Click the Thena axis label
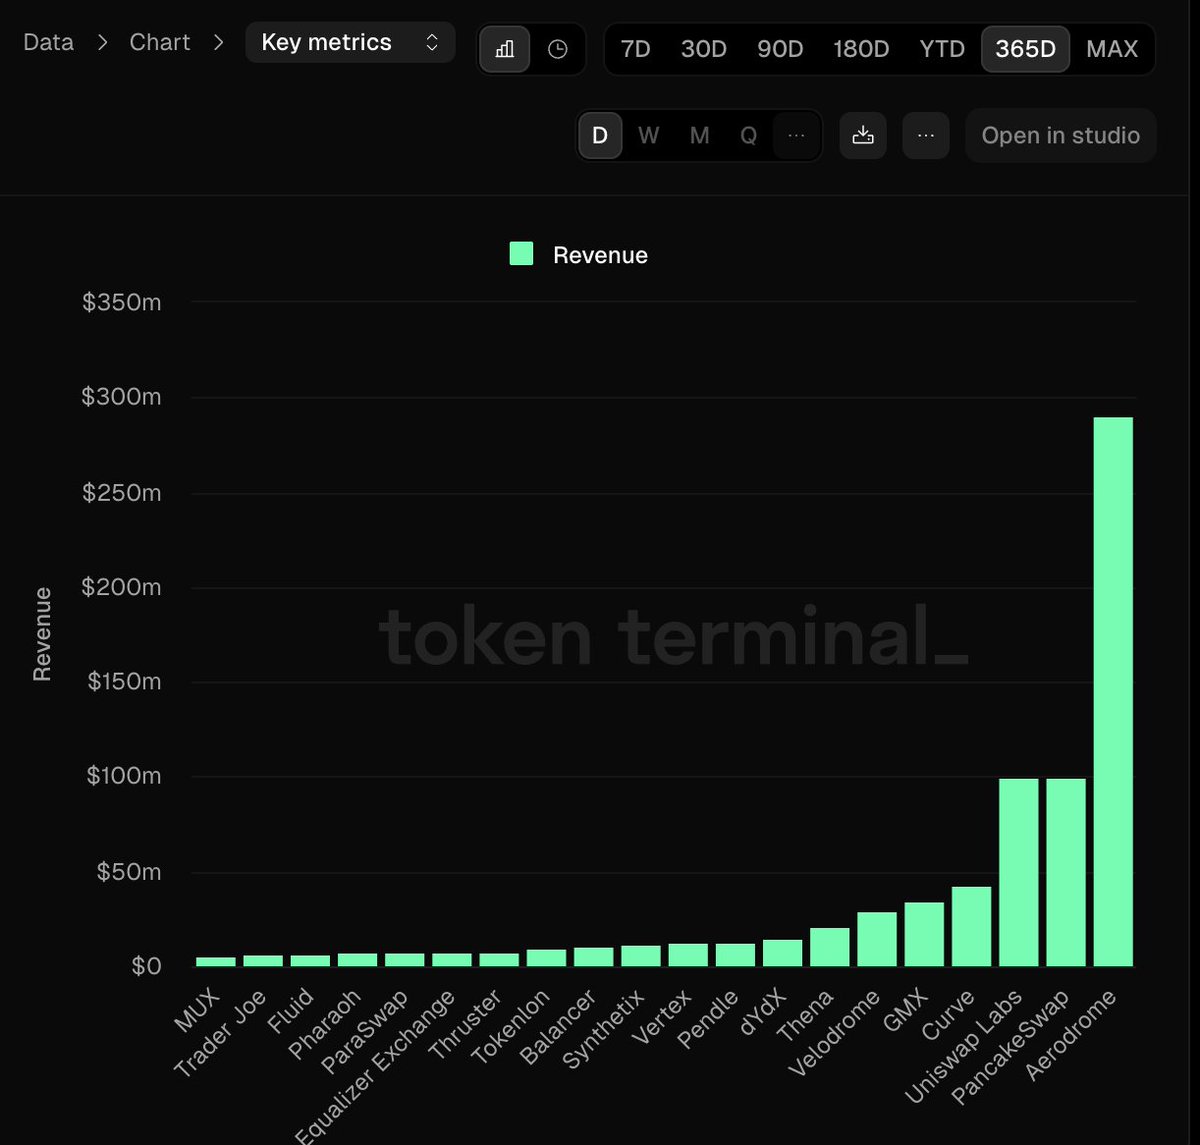Screen dimensions: 1200x1145 tap(806, 1015)
